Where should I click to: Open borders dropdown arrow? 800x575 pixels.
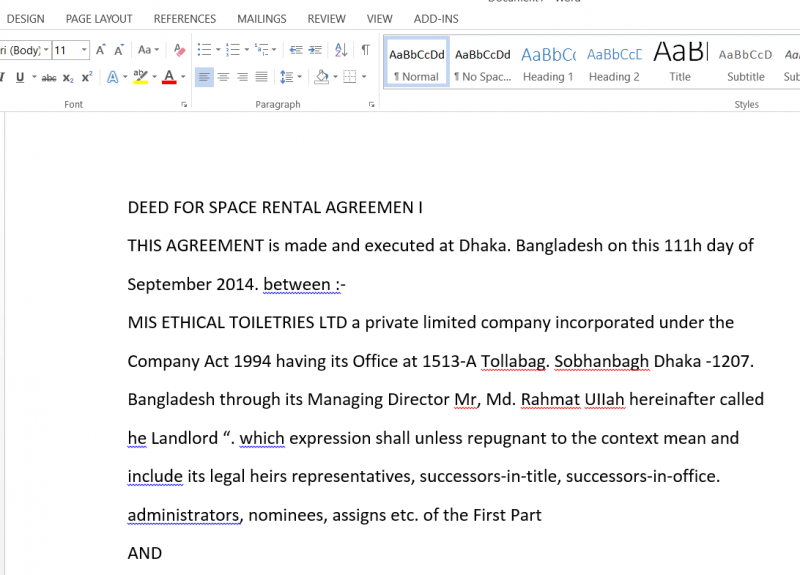click(364, 77)
